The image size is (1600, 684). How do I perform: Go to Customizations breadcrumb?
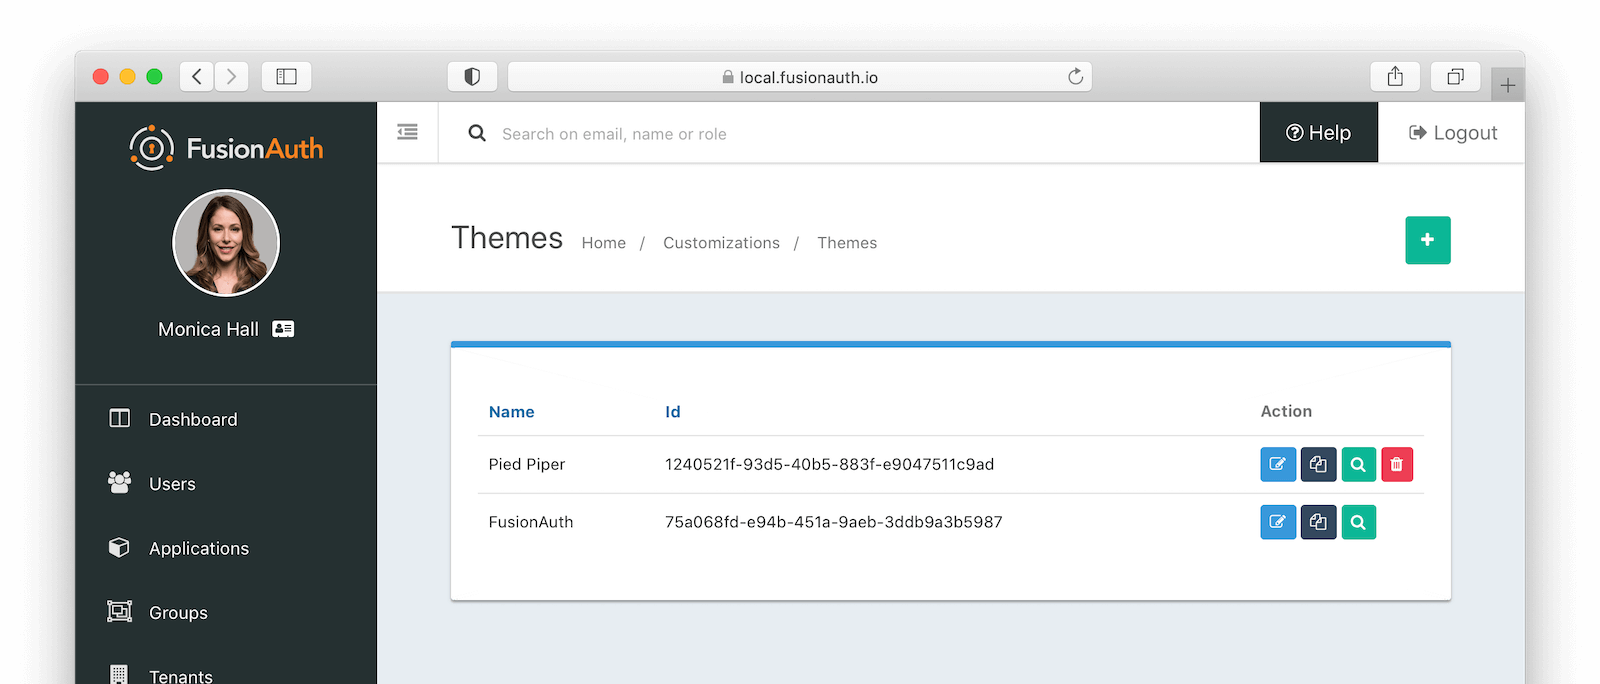pyautogui.click(x=721, y=243)
